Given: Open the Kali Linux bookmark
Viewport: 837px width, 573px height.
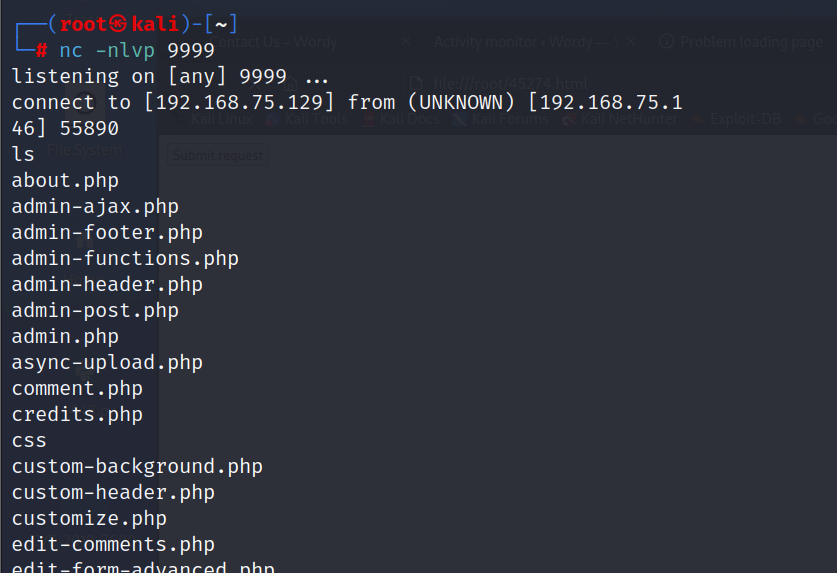Looking at the screenshot, I should 220,119.
